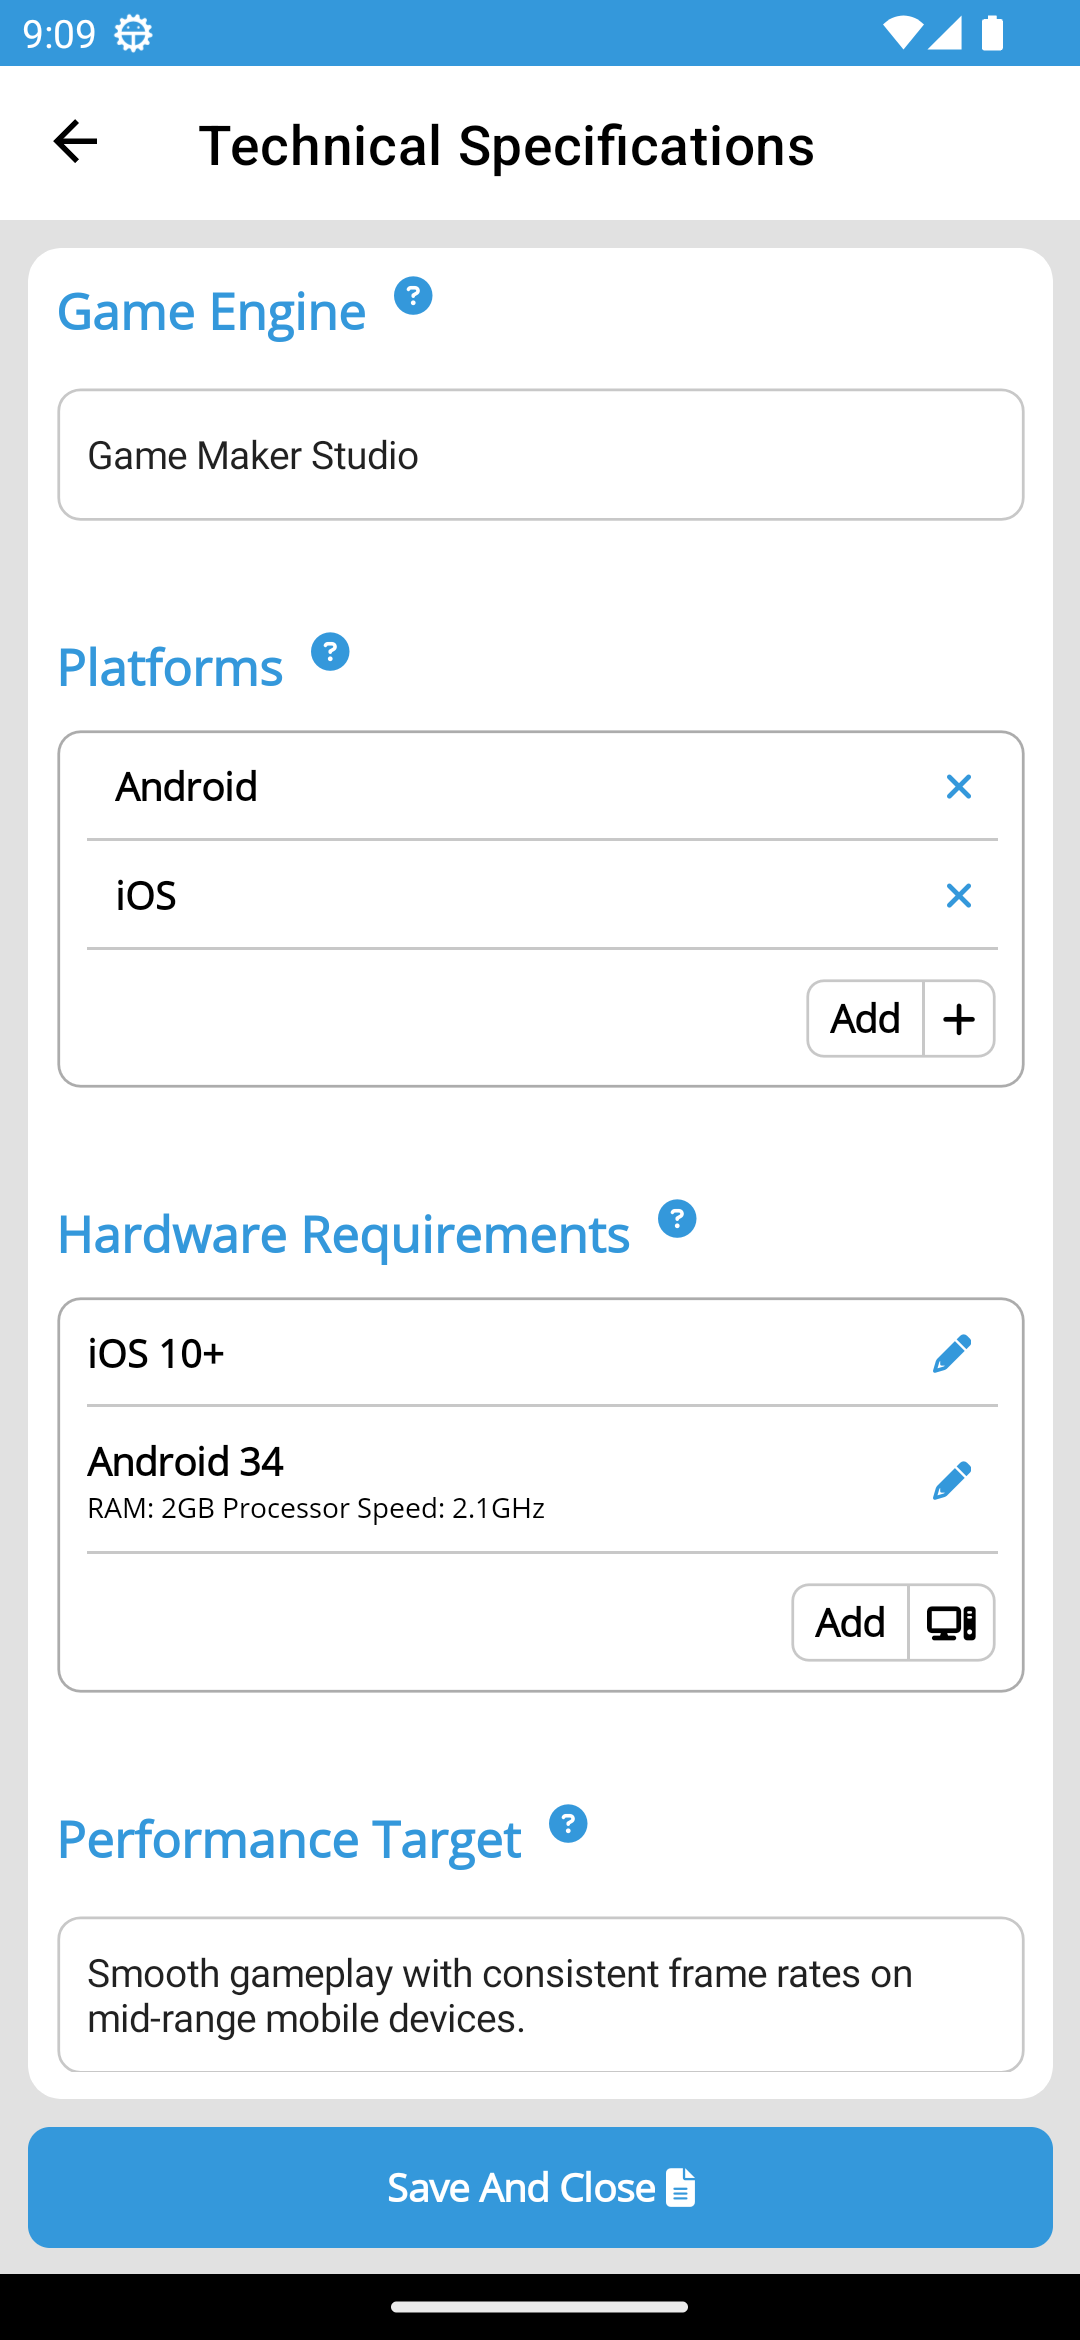The height and width of the screenshot is (2340, 1080).
Task: Open Hardware Requirements help icon
Action: pyautogui.click(x=676, y=1219)
